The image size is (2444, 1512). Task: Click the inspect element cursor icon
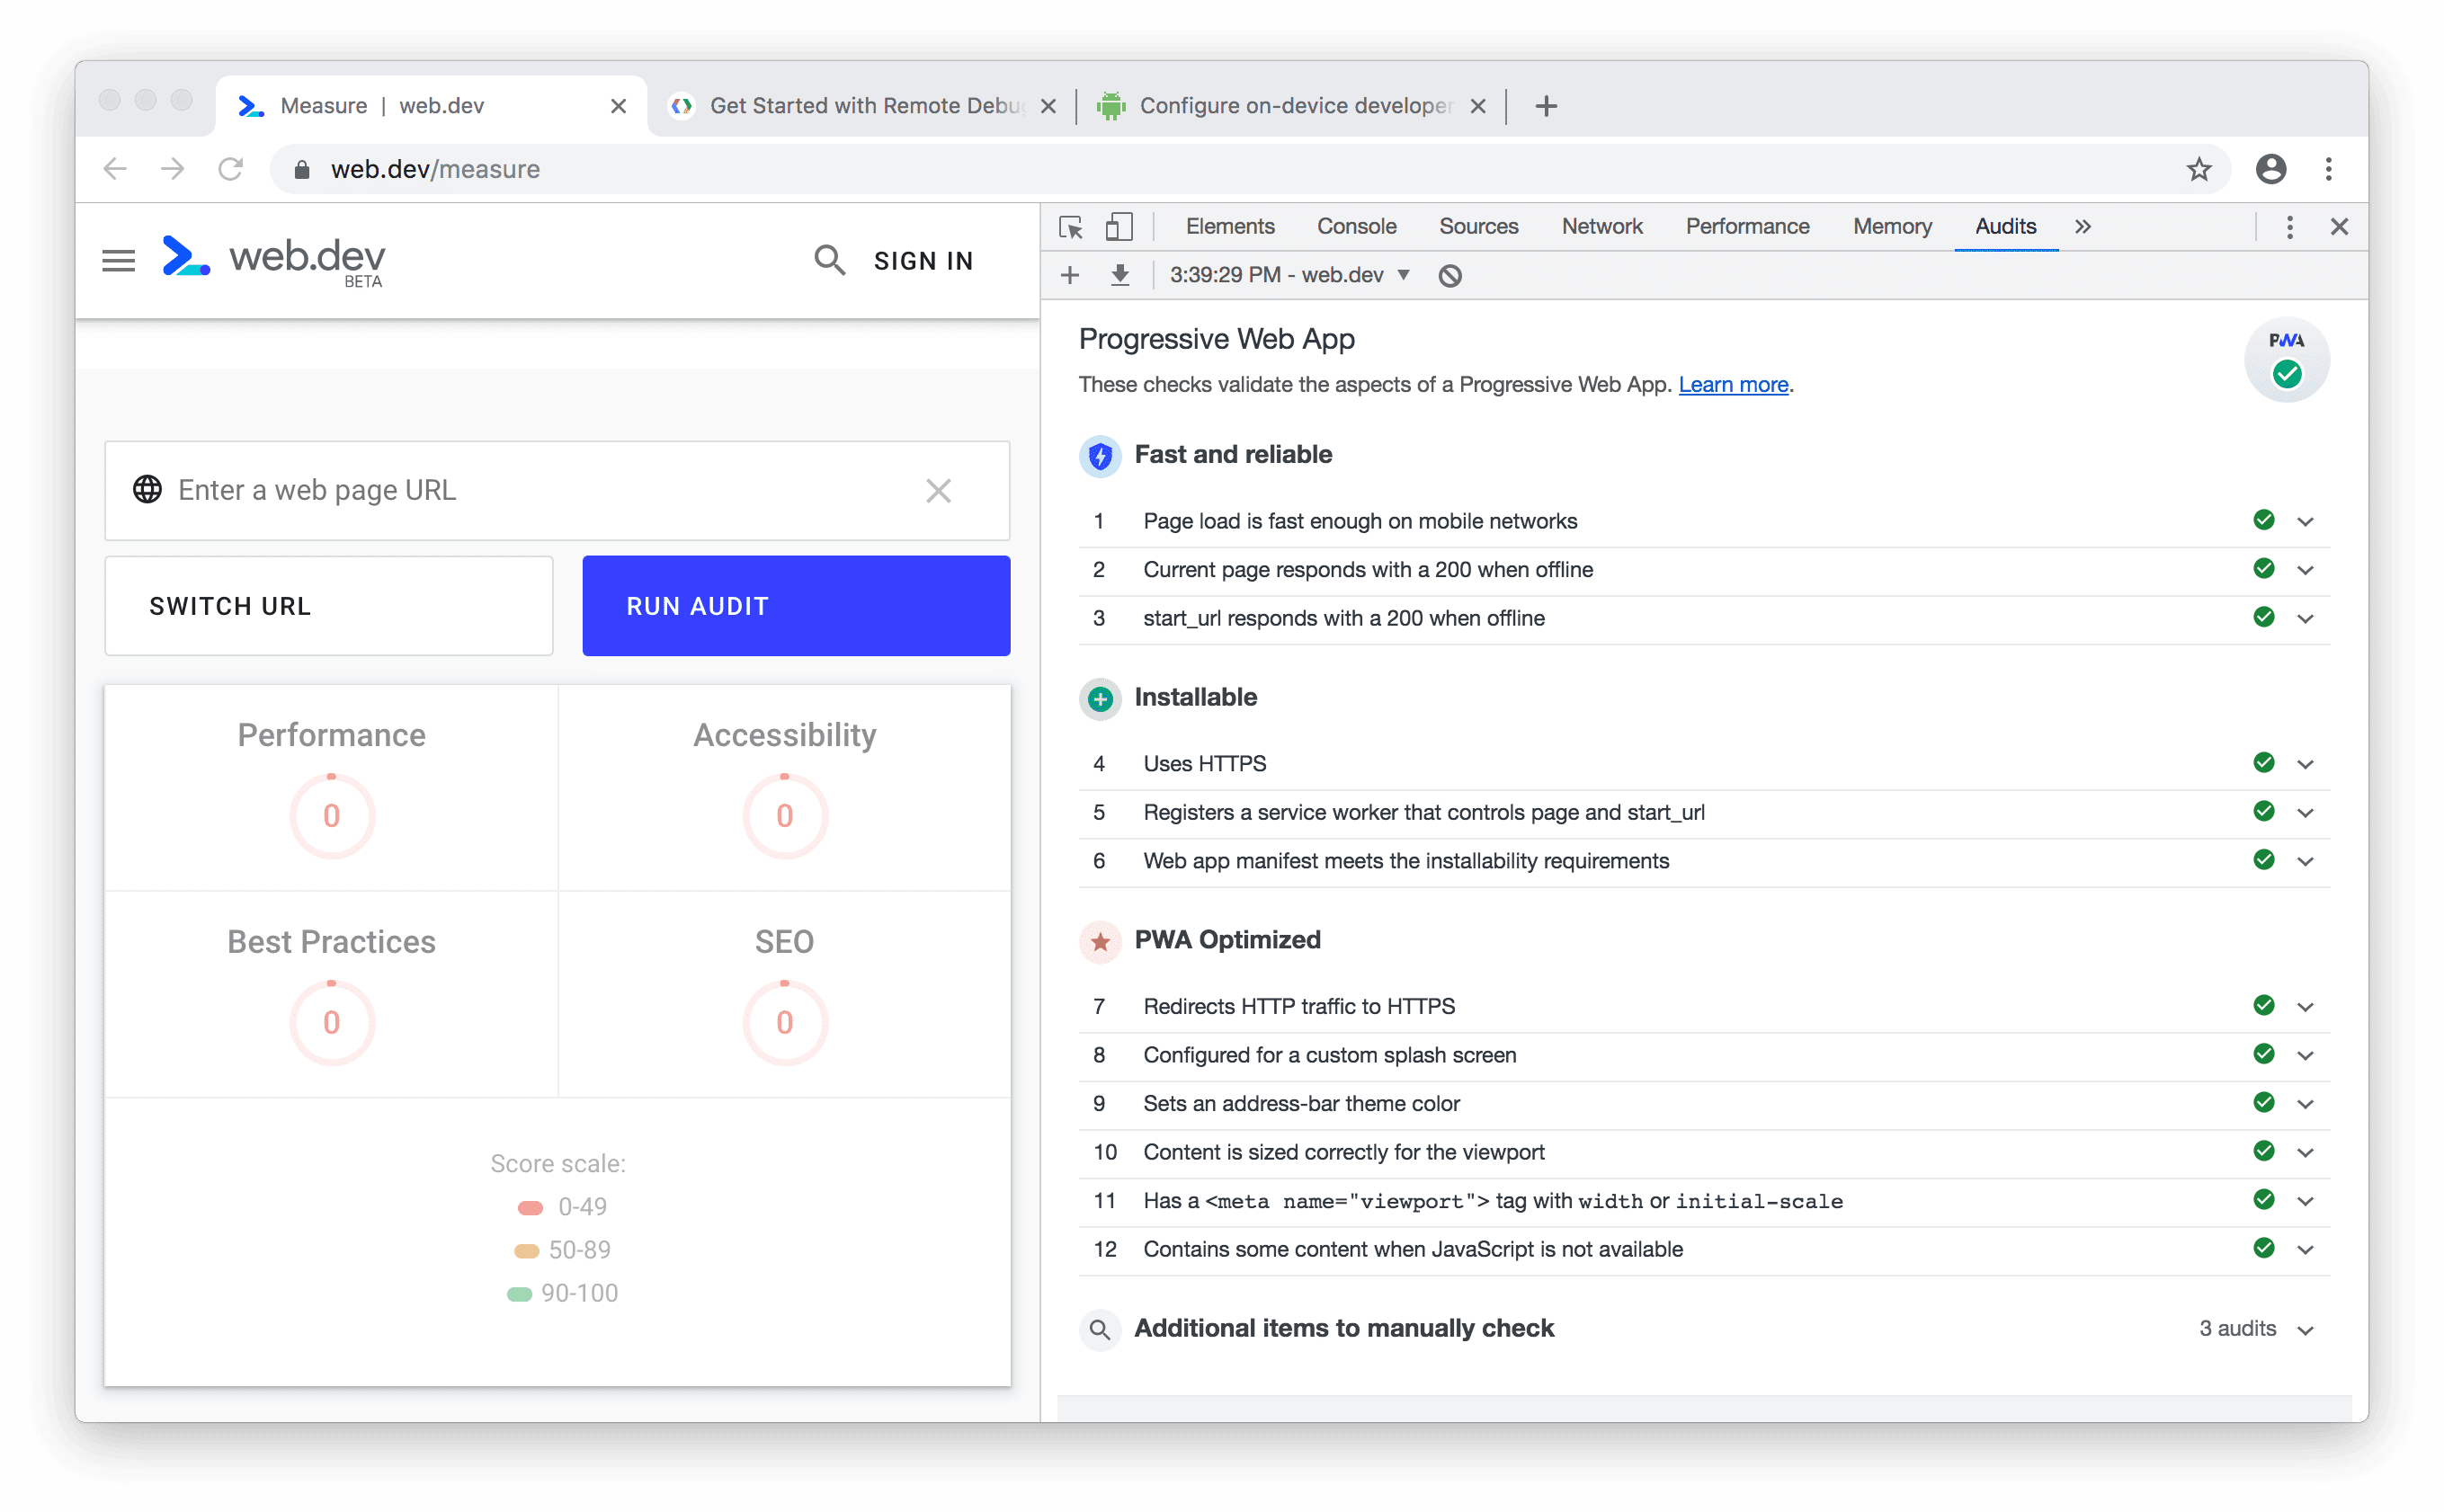[1072, 227]
